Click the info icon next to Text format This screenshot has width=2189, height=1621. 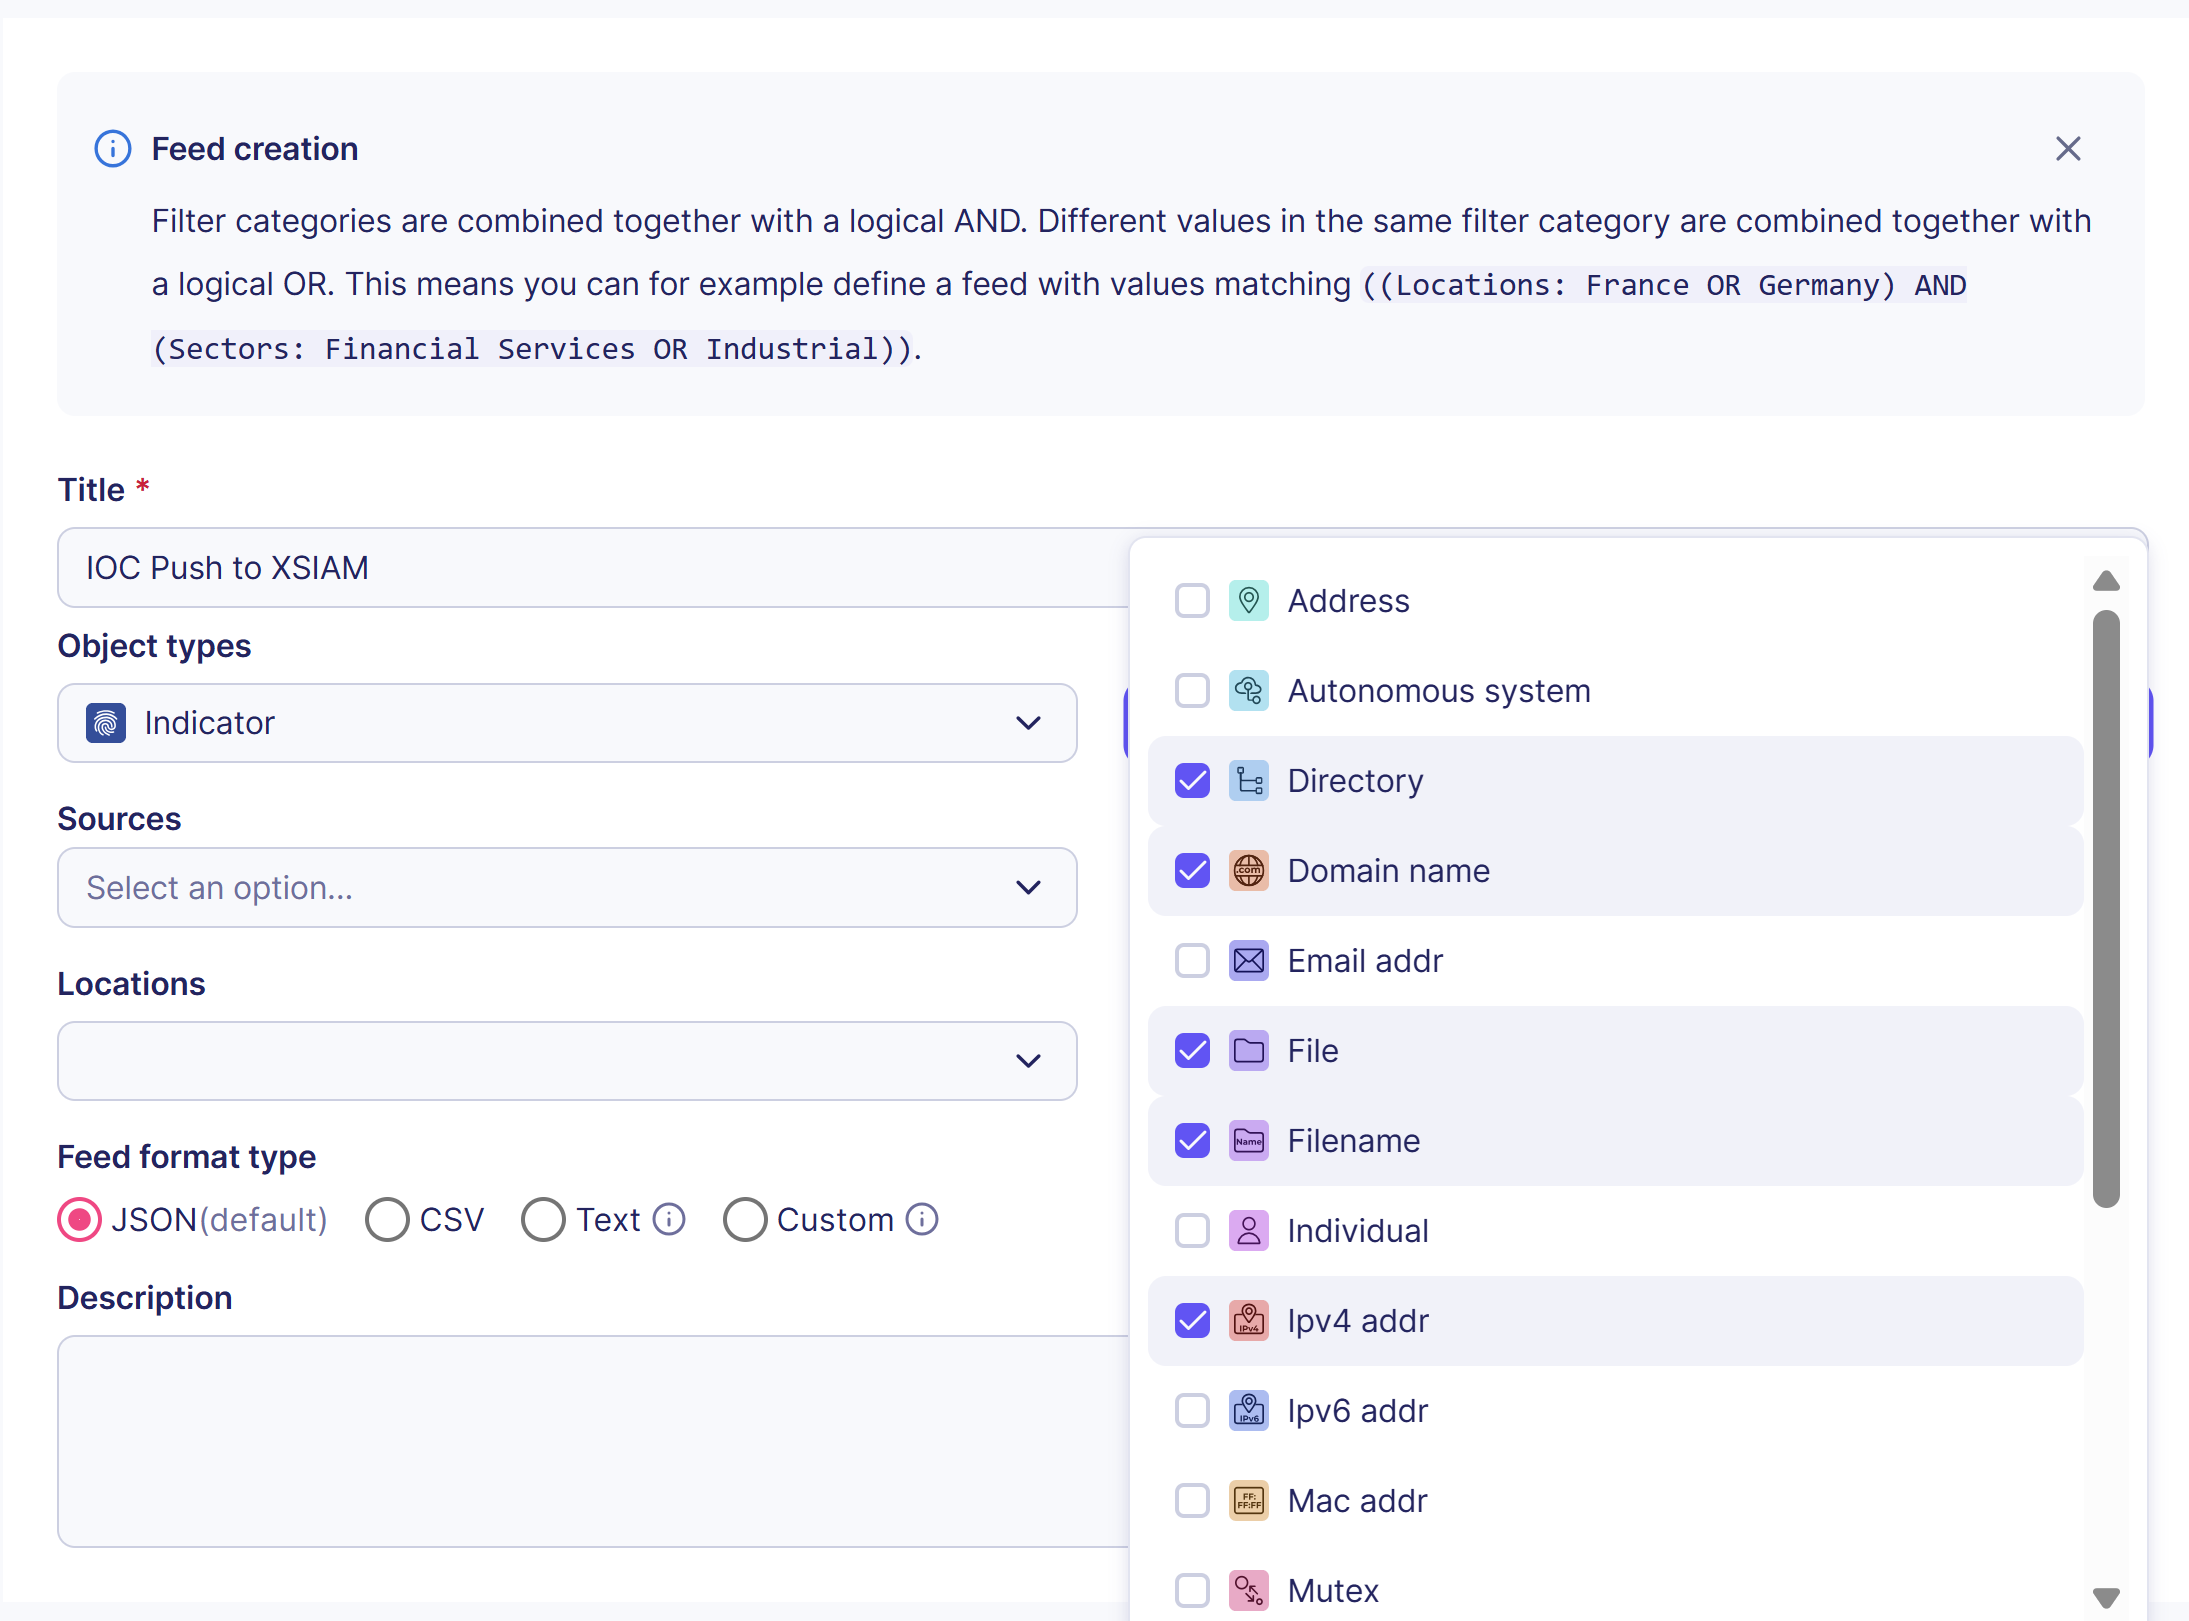(668, 1219)
